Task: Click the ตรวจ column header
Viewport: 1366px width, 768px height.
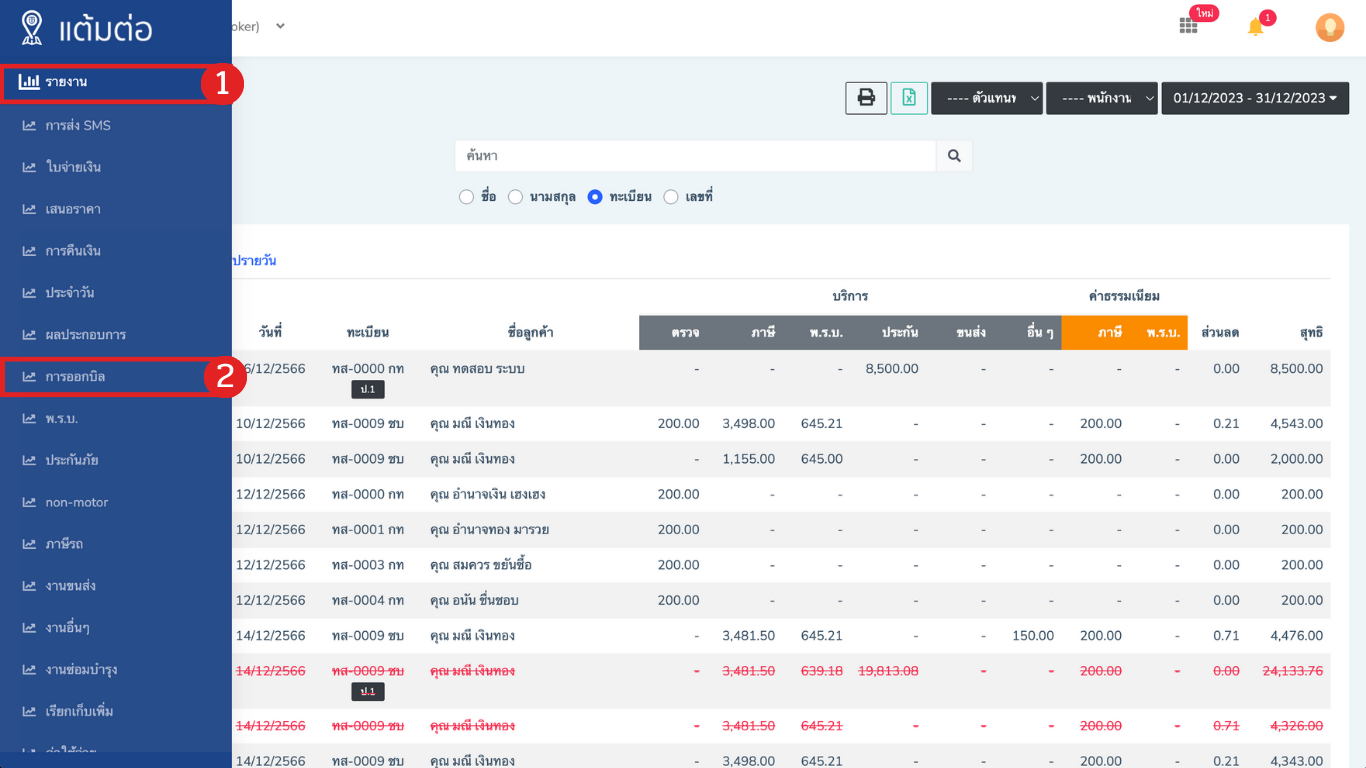Action: pos(685,333)
